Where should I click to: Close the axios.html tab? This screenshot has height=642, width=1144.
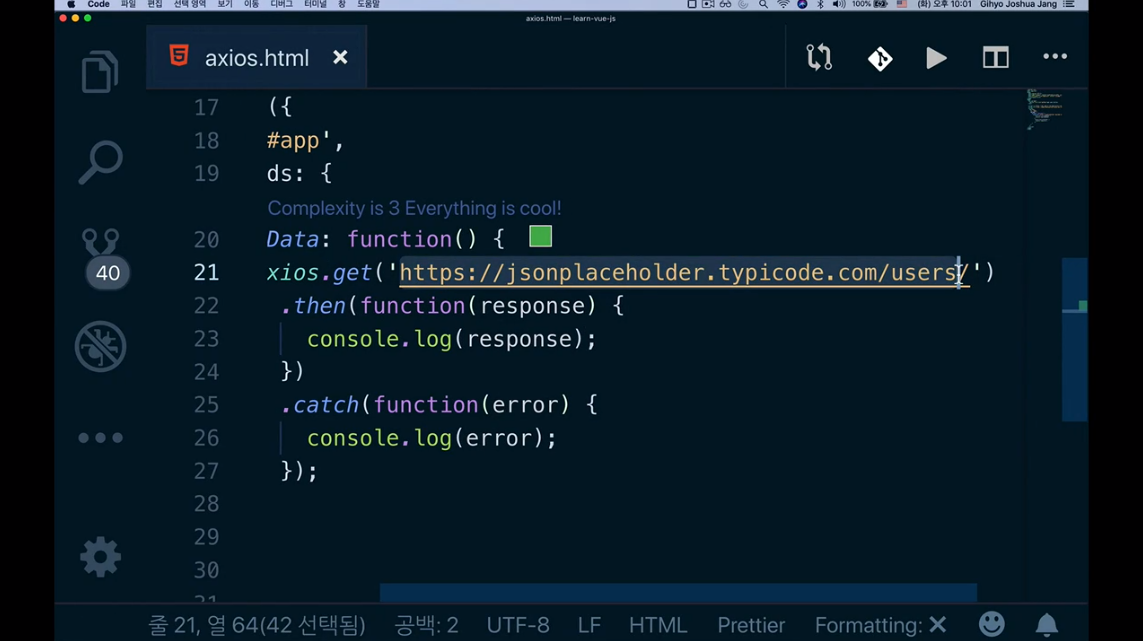coord(340,58)
